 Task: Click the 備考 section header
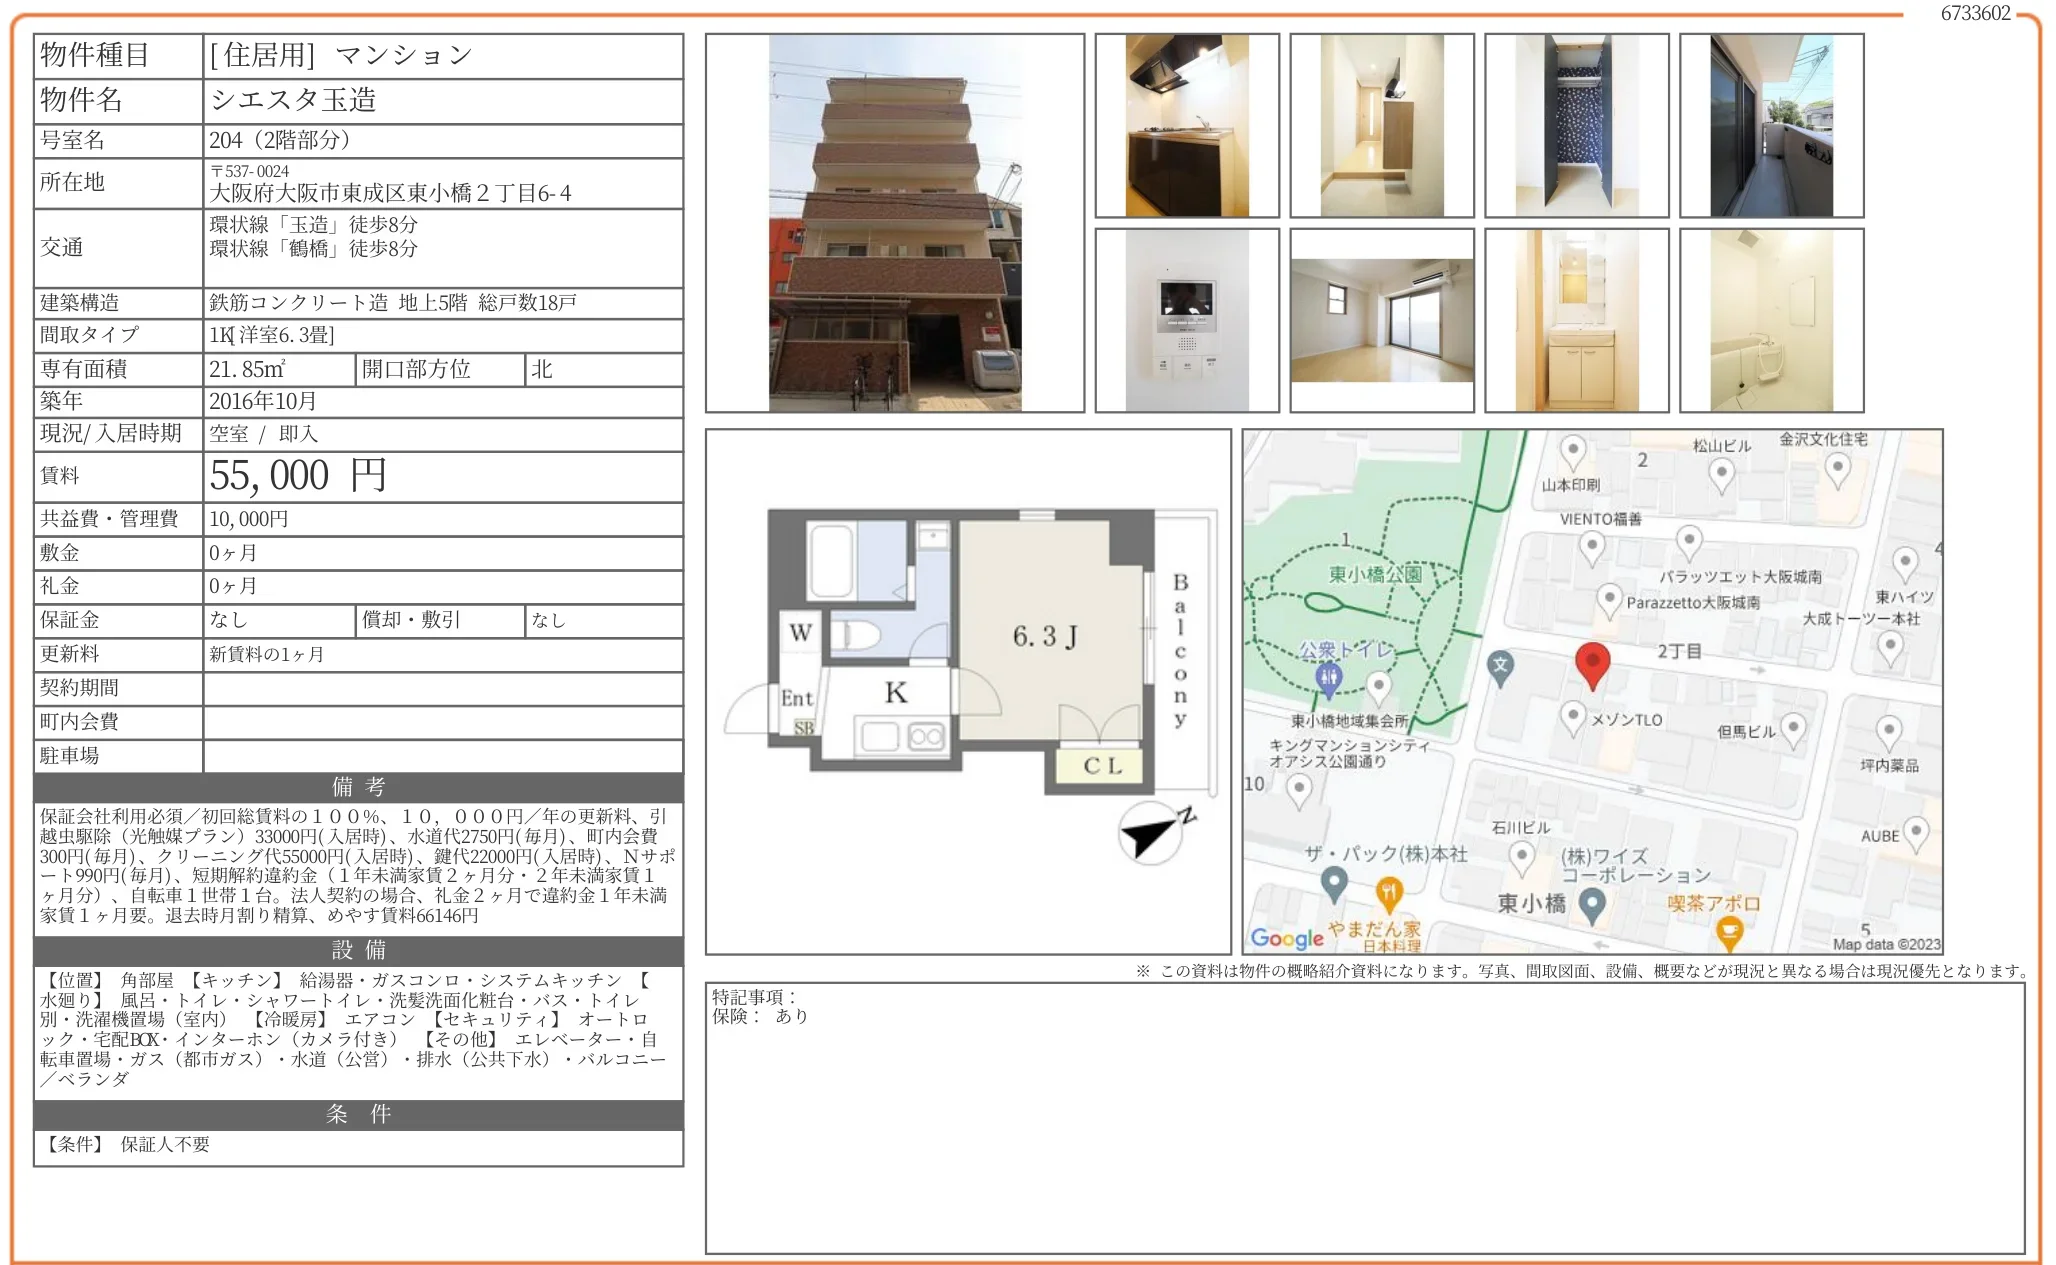click(x=358, y=787)
